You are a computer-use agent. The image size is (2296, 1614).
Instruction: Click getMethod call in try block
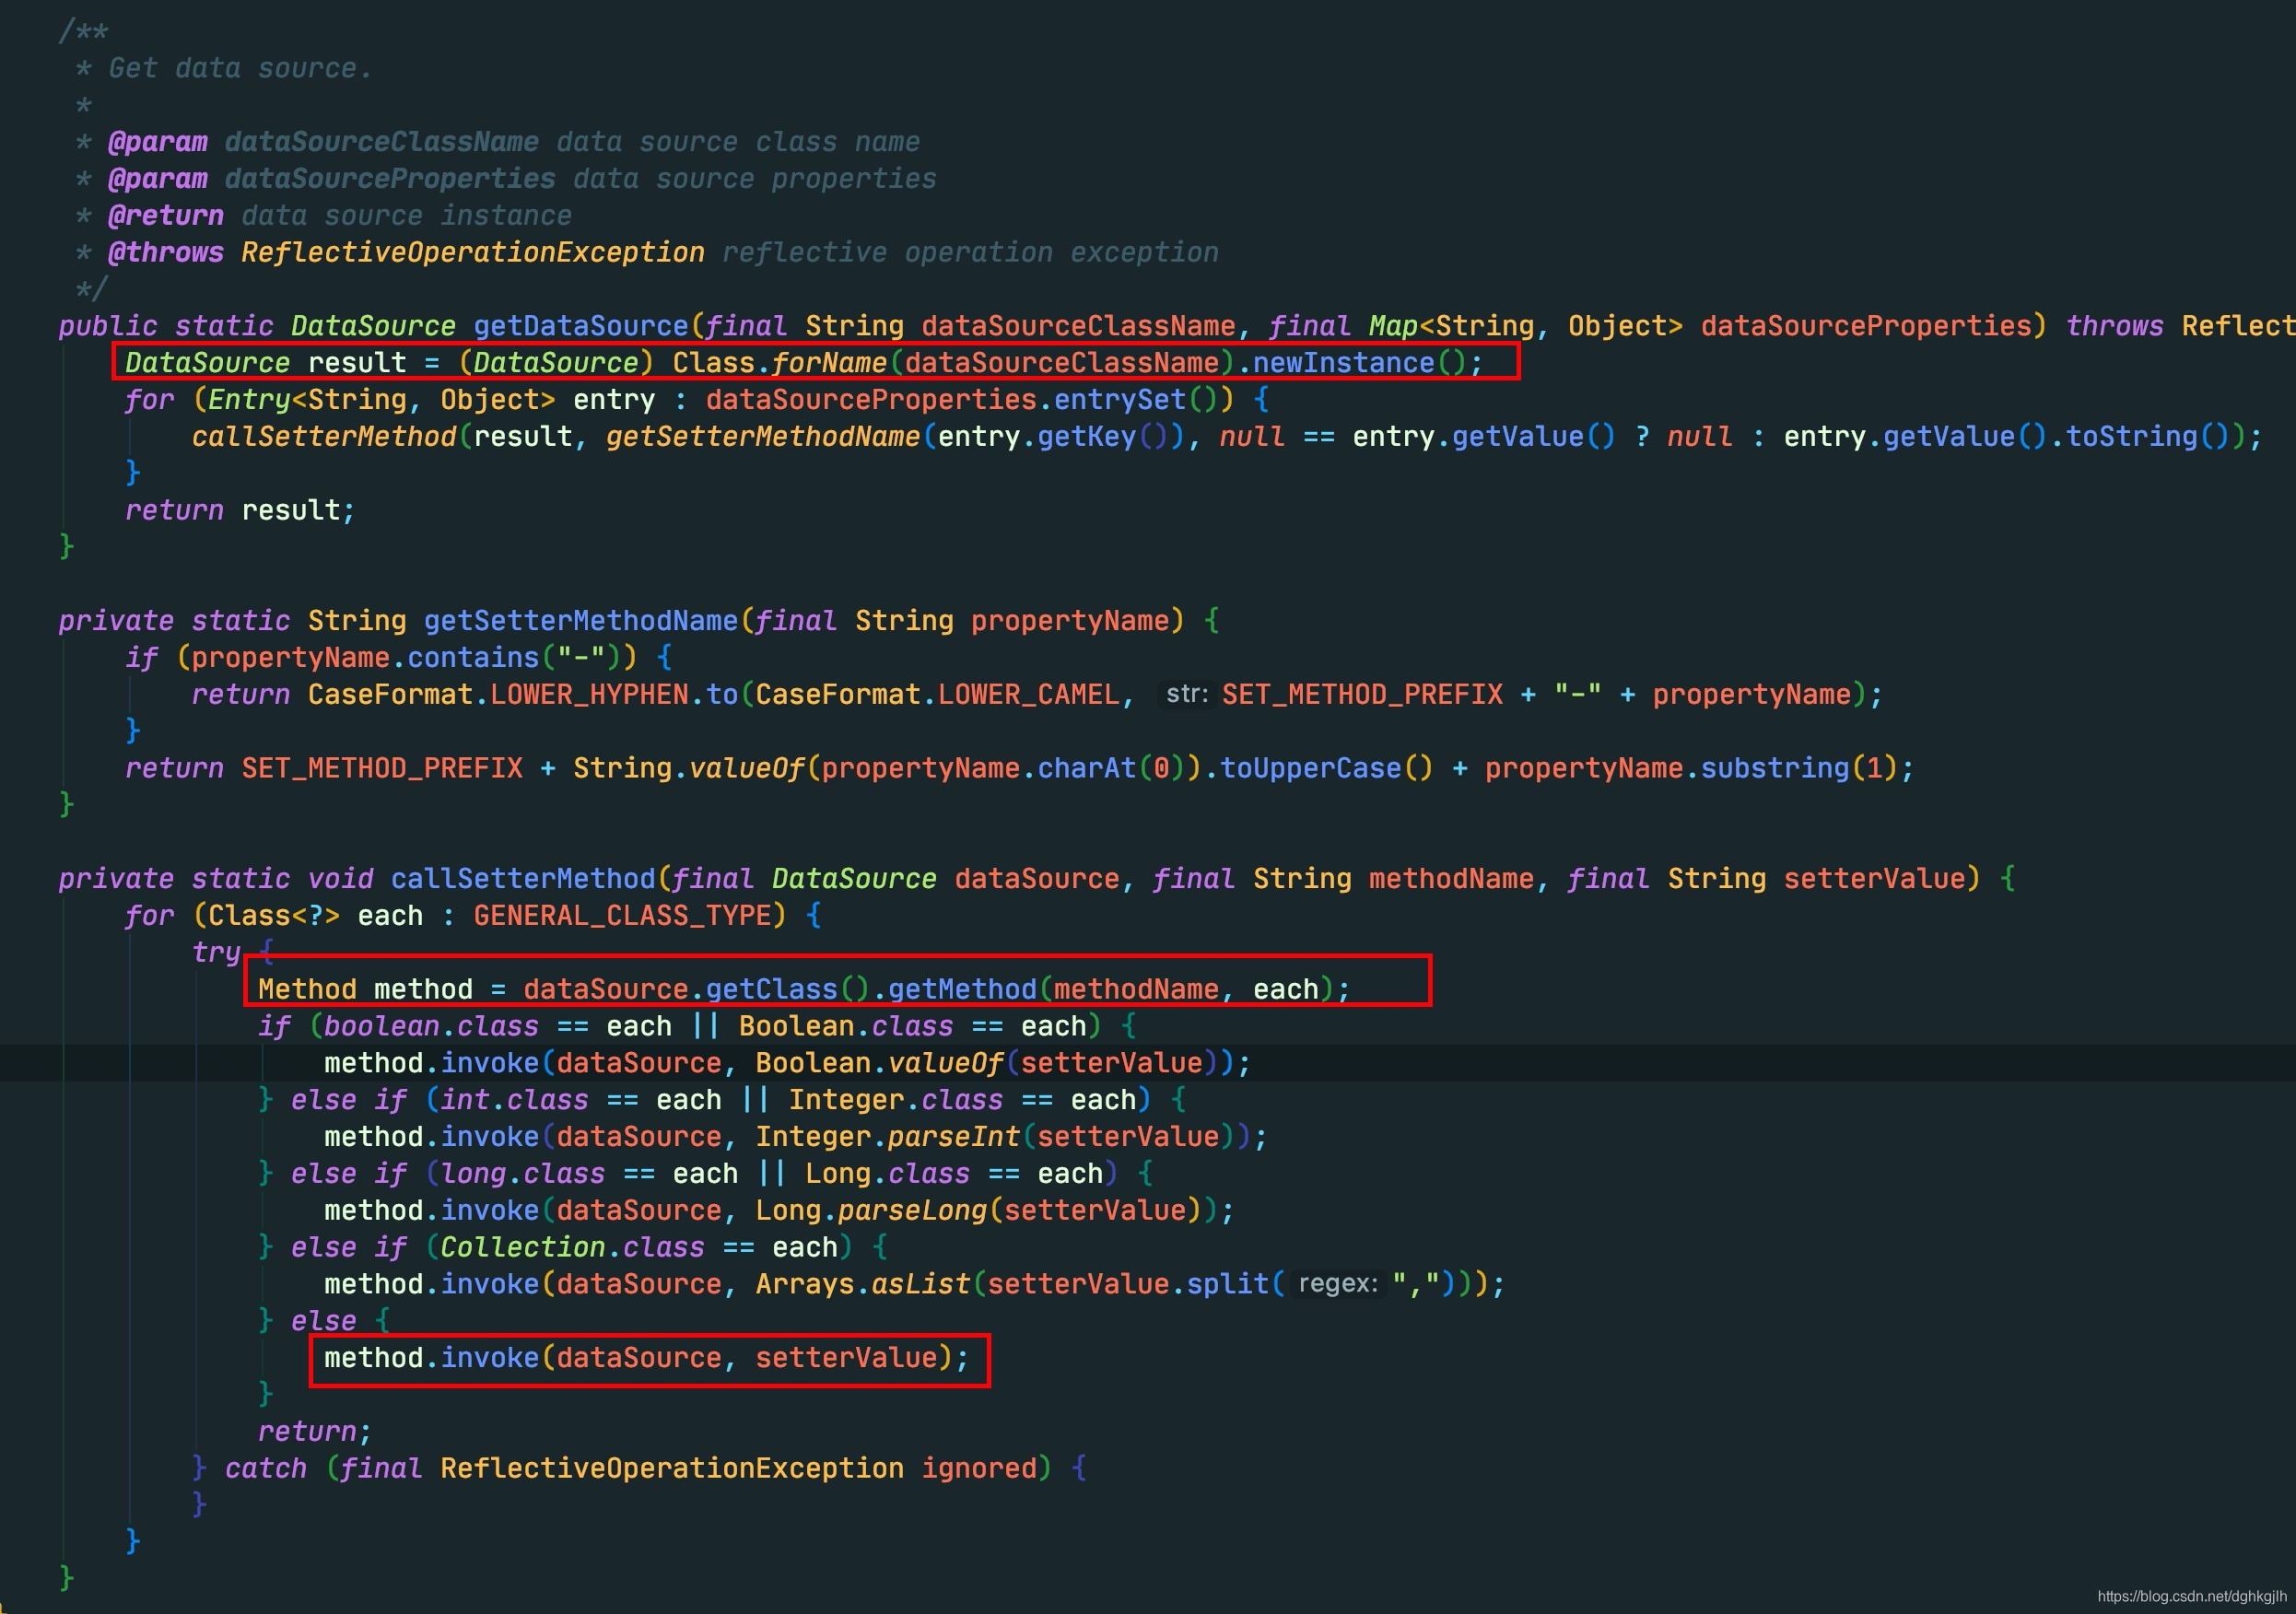(962, 990)
